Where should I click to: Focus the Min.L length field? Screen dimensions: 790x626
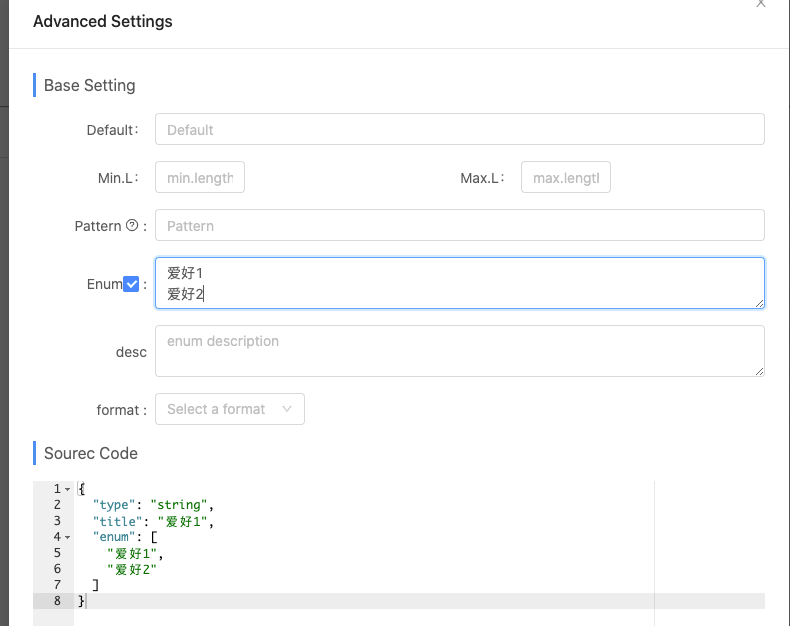[200, 178]
